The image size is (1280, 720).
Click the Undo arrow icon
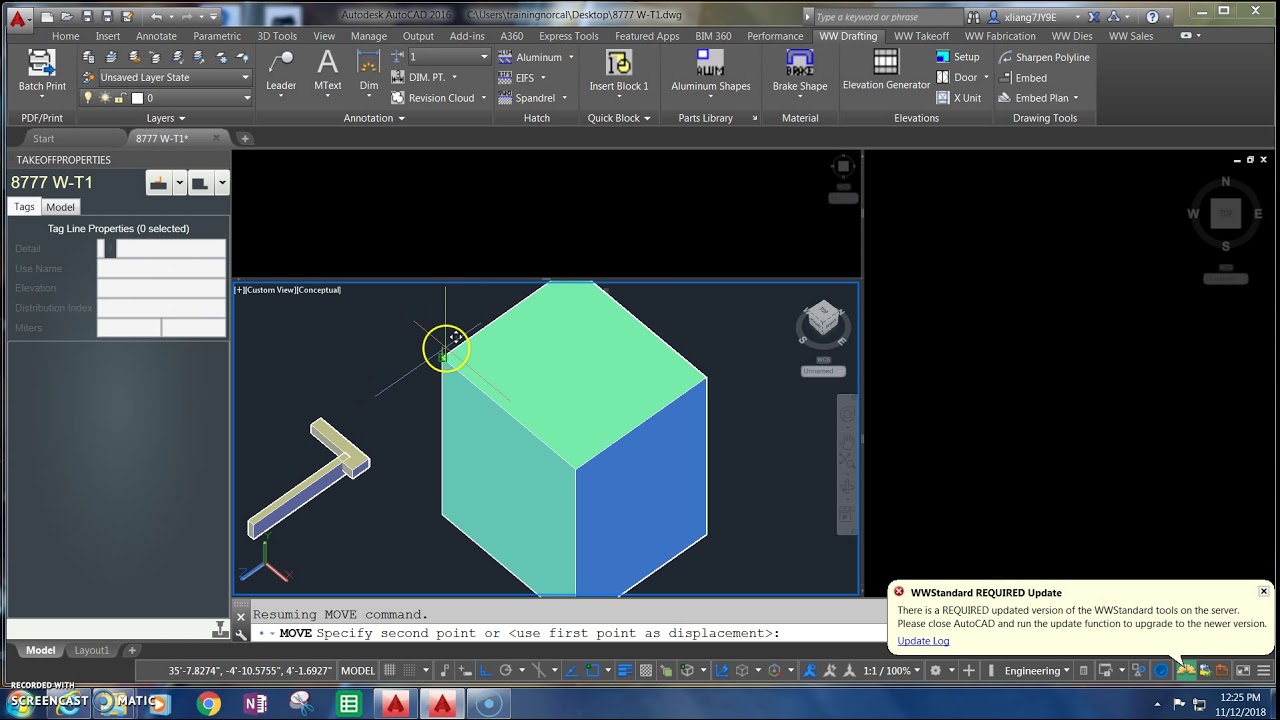click(156, 17)
